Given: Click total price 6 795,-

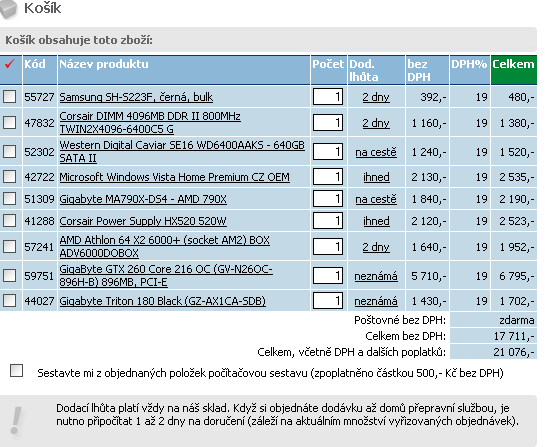Looking at the screenshot, I should [x=517, y=276].
